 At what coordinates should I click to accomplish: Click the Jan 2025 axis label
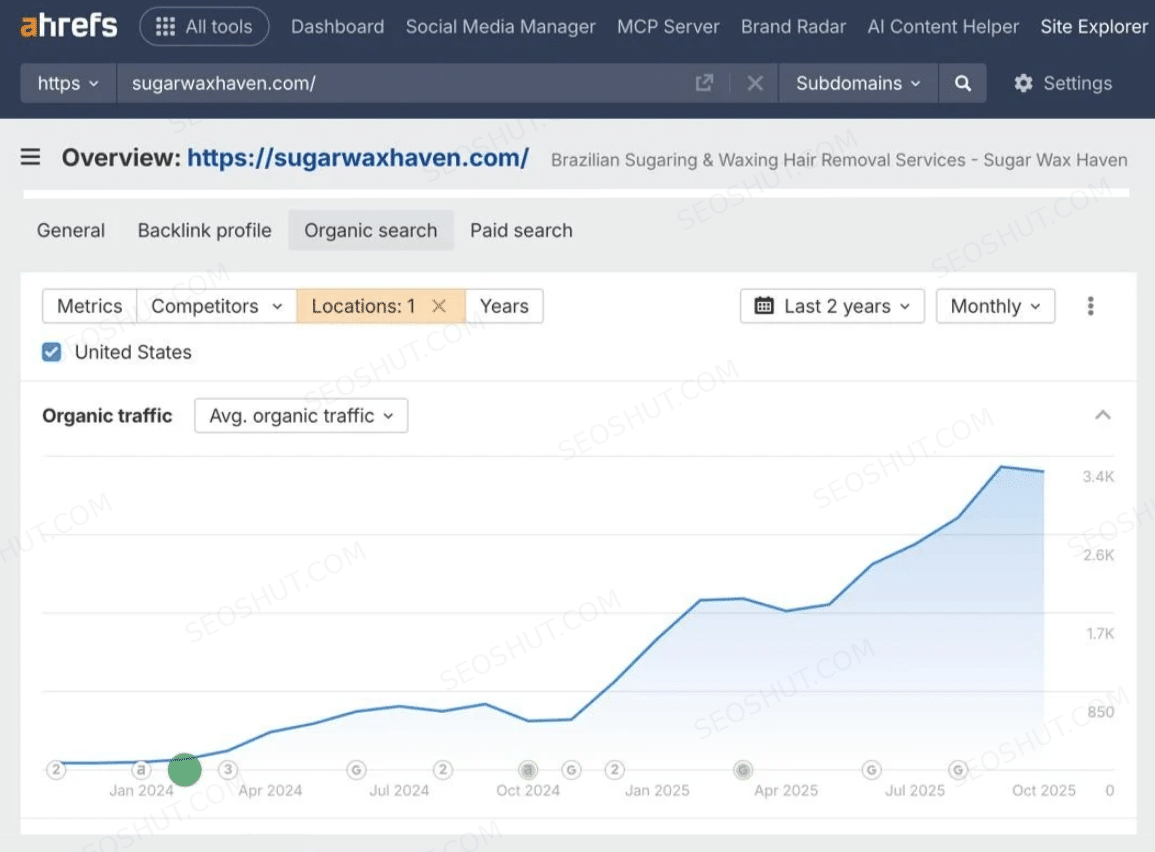657,791
